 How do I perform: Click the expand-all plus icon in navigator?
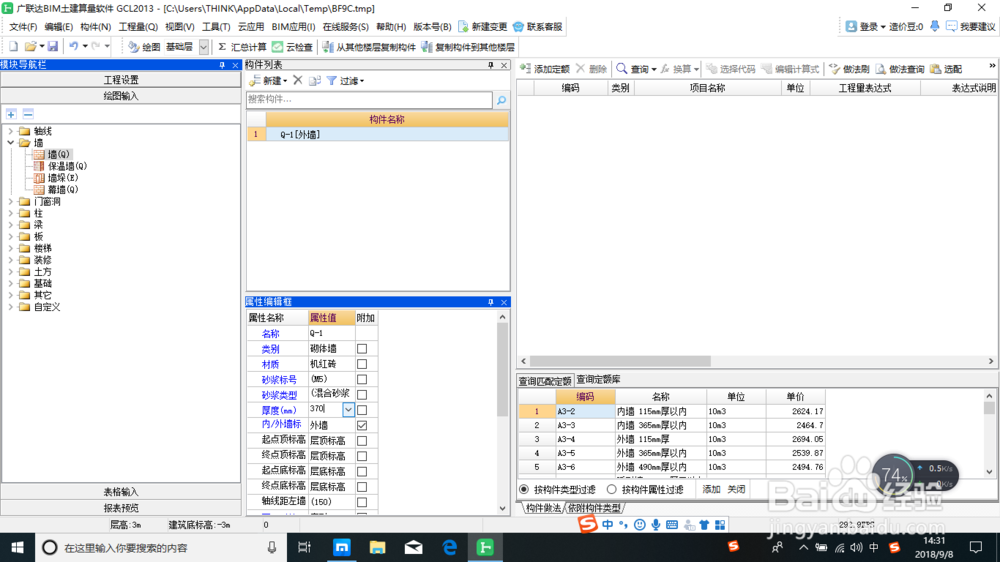pos(11,114)
